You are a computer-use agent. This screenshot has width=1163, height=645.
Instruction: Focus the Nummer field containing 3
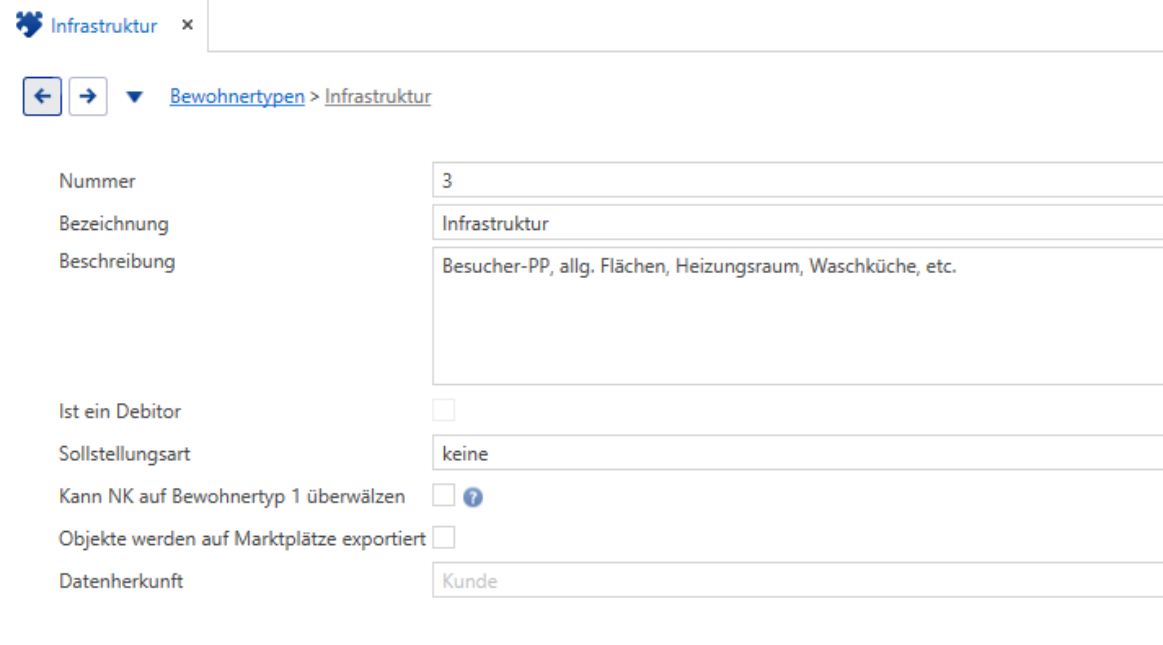pyautogui.click(x=797, y=180)
